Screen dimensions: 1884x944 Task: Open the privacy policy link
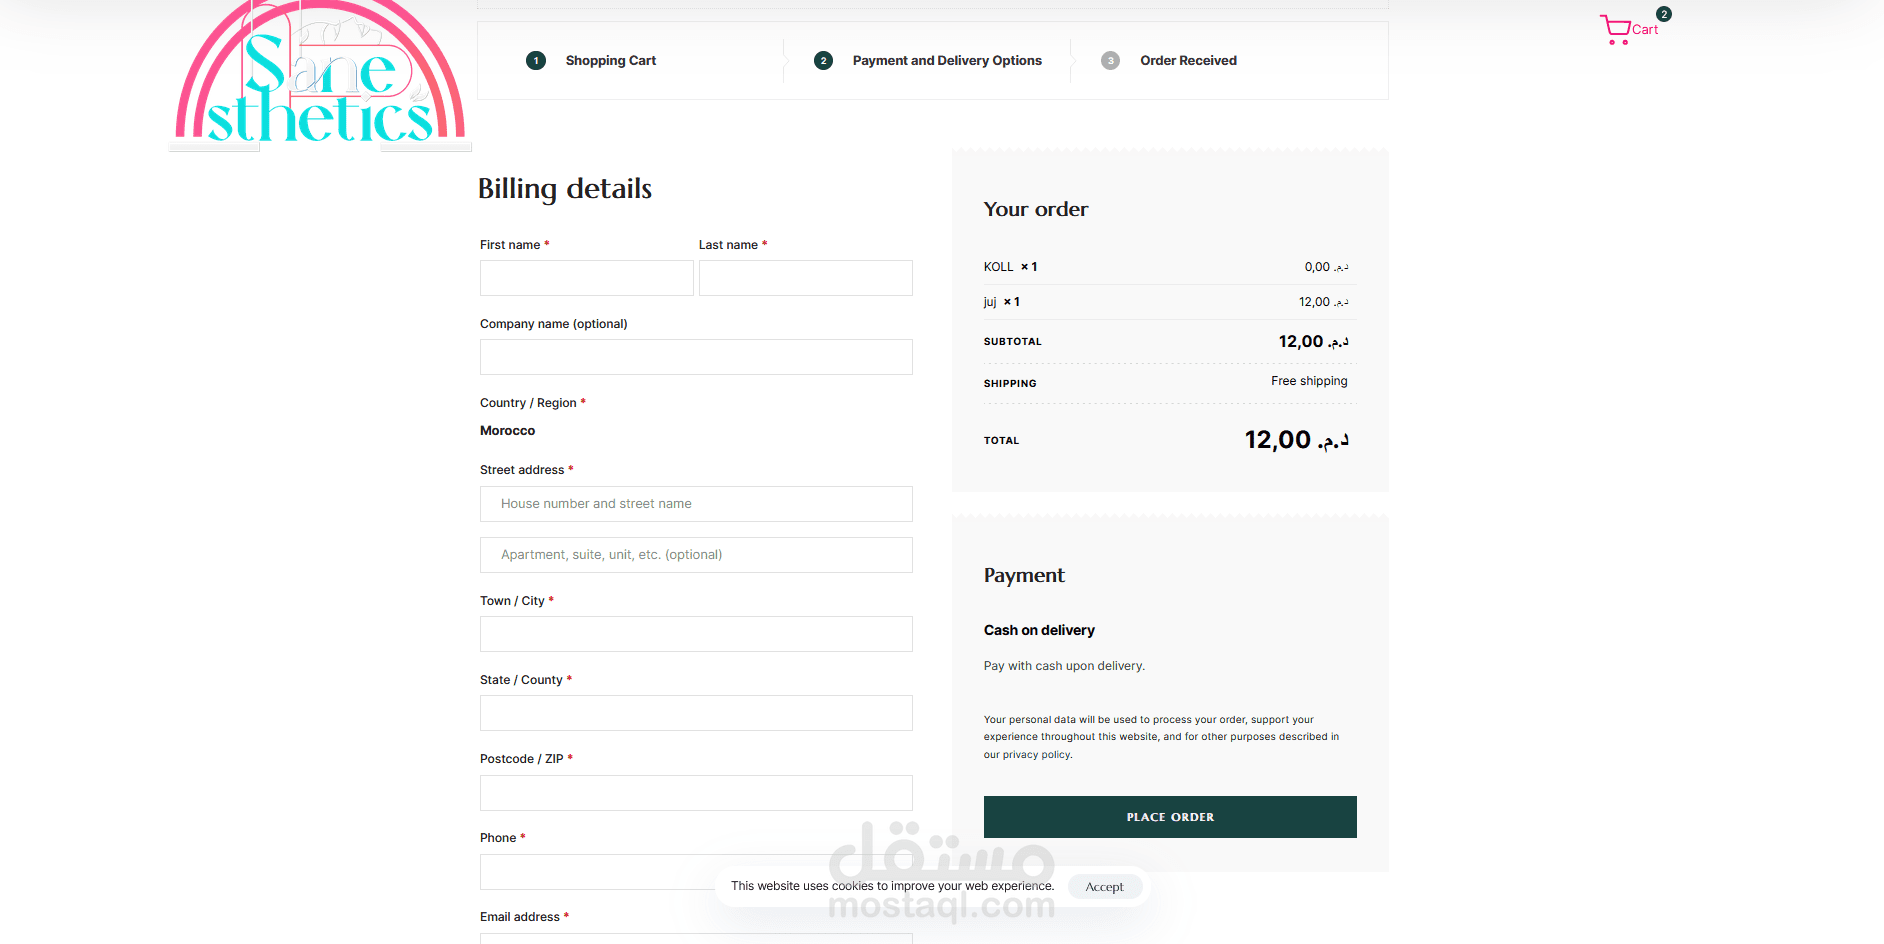pyautogui.click(x=1036, y=755)
